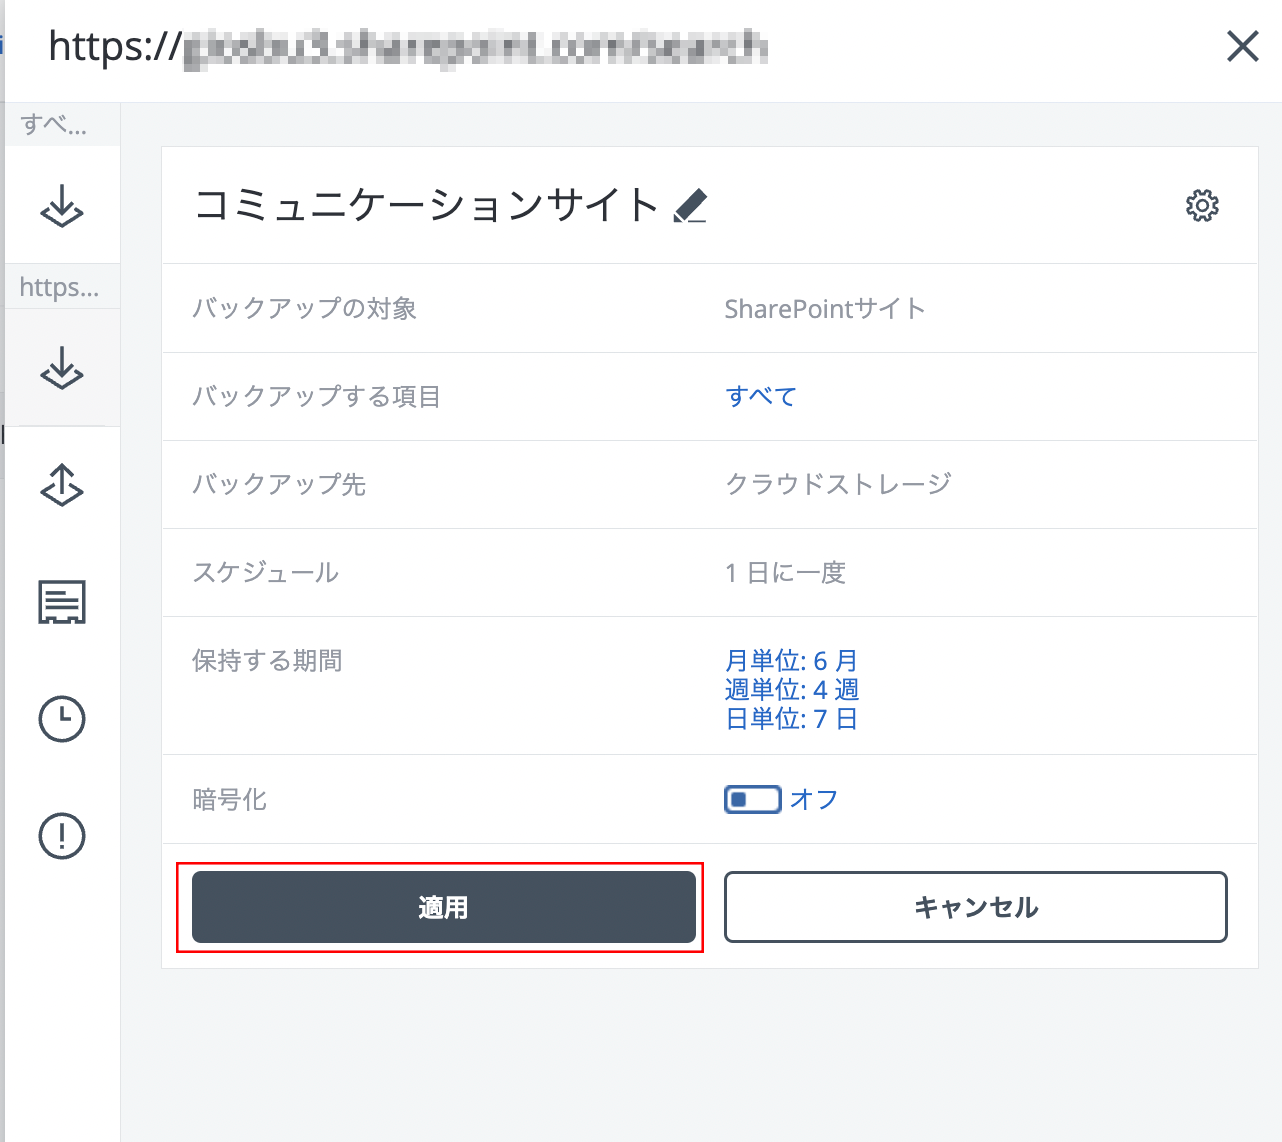Screen dimensions: 1282x1142
Task: Open plan options gear icon
Action: click(1202, 206)
